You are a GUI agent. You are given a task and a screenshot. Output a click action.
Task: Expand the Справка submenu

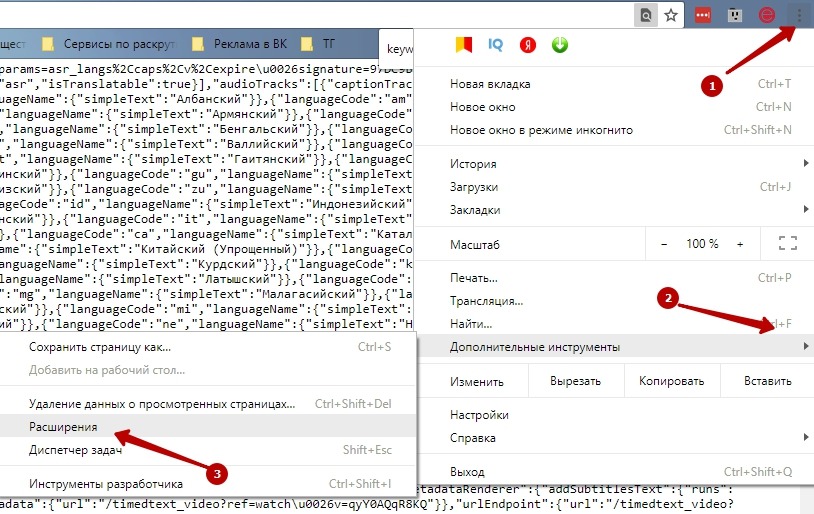[615, 438]
